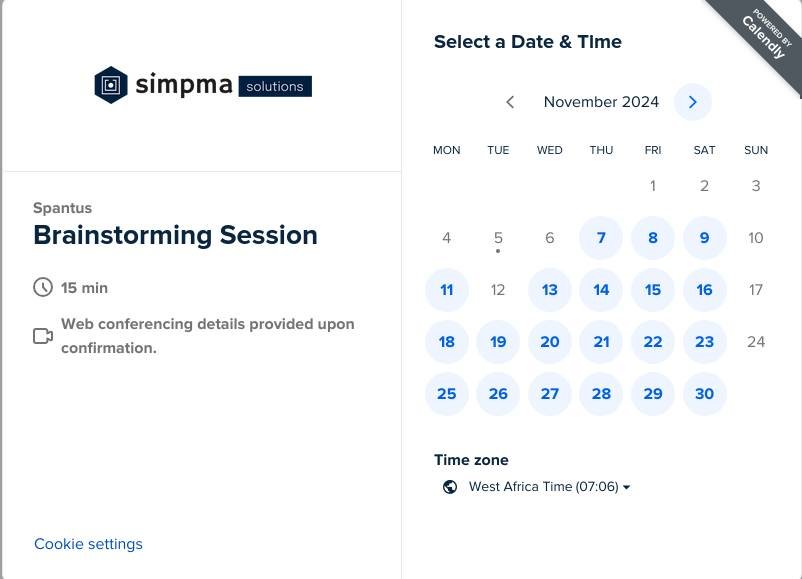Select November 8 on calendar
802x579 pixels.
click(x=653, y=238)
